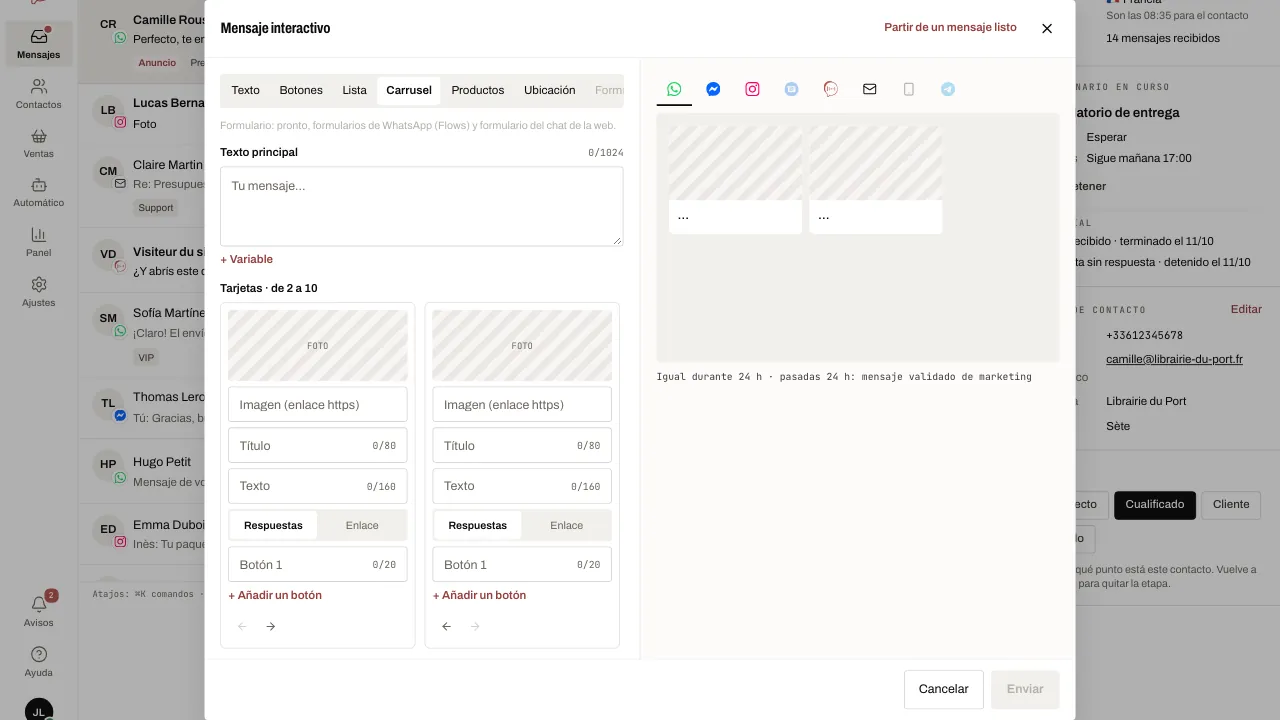Toggle second card to Enlace mode
The height and width of the screenshot is (720, 1280).
(566, 525)
